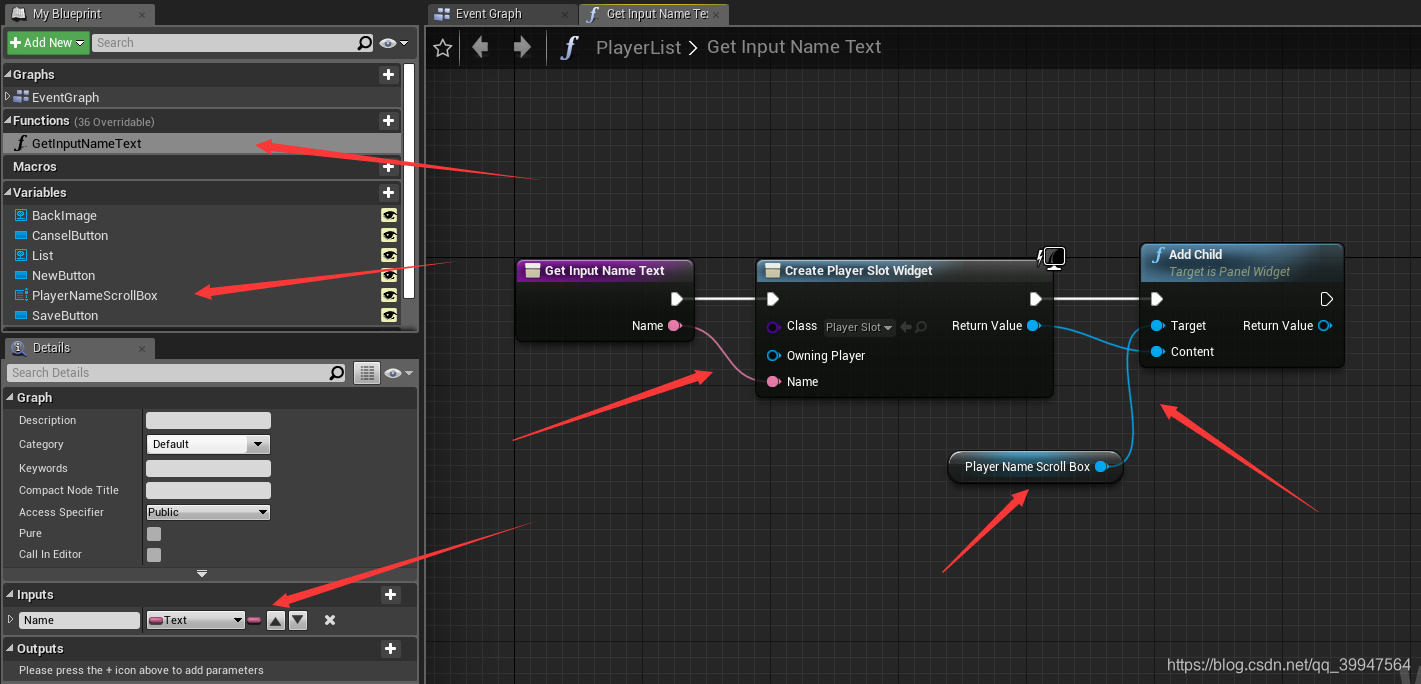Toggle visibility eye for PlayerNameScrollBox variable
The width and height of the screenshot is (1421, 684).
[x=389, y=295]
